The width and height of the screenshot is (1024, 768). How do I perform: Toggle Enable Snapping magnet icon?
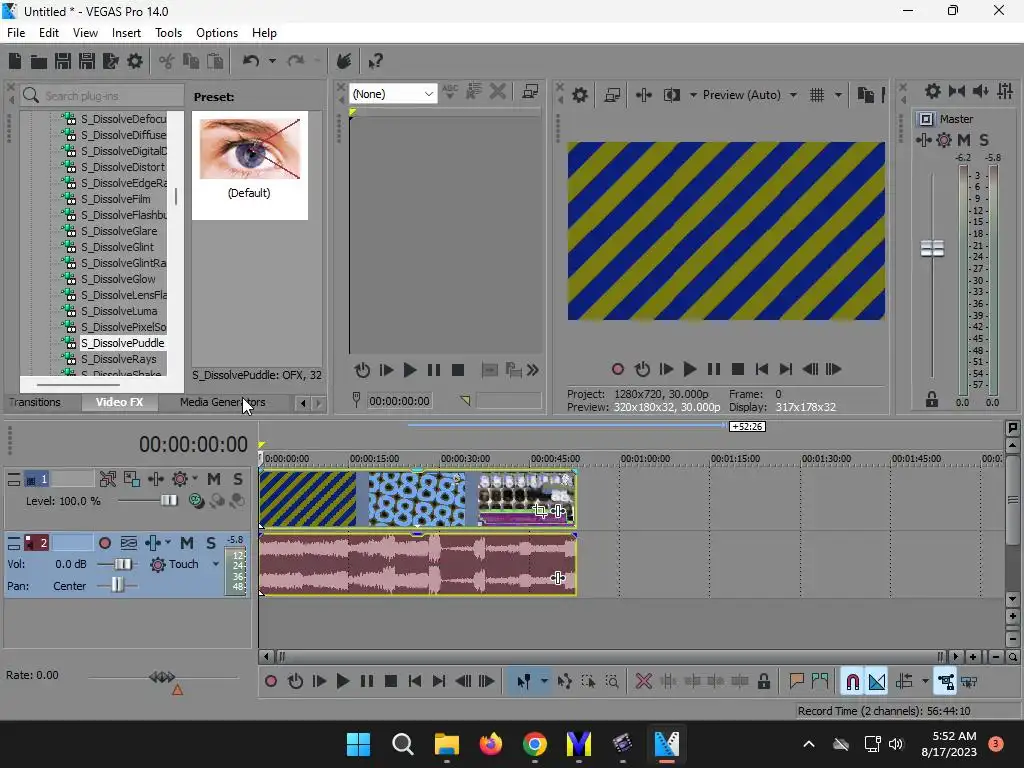pyautogui.click(x=852, y=682)
